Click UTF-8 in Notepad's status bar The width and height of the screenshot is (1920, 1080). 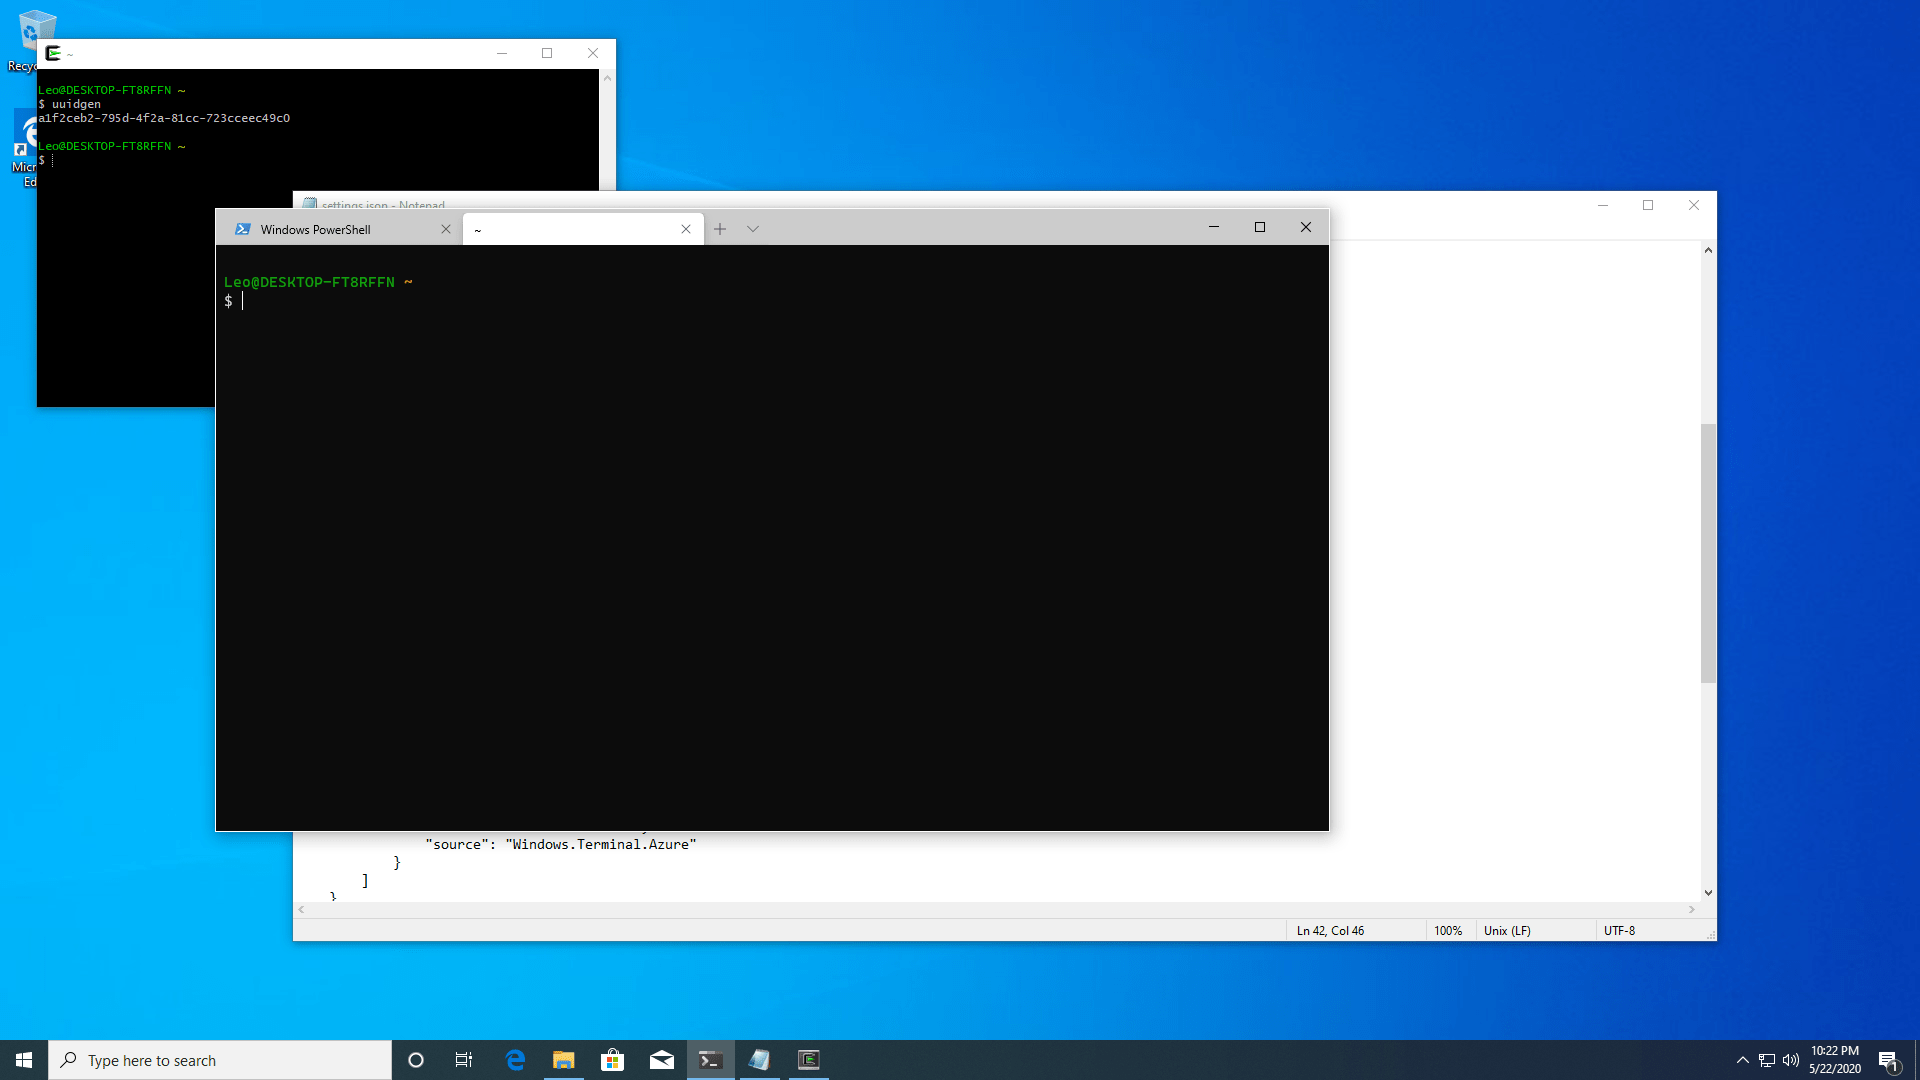click(x=1618, y=930)
